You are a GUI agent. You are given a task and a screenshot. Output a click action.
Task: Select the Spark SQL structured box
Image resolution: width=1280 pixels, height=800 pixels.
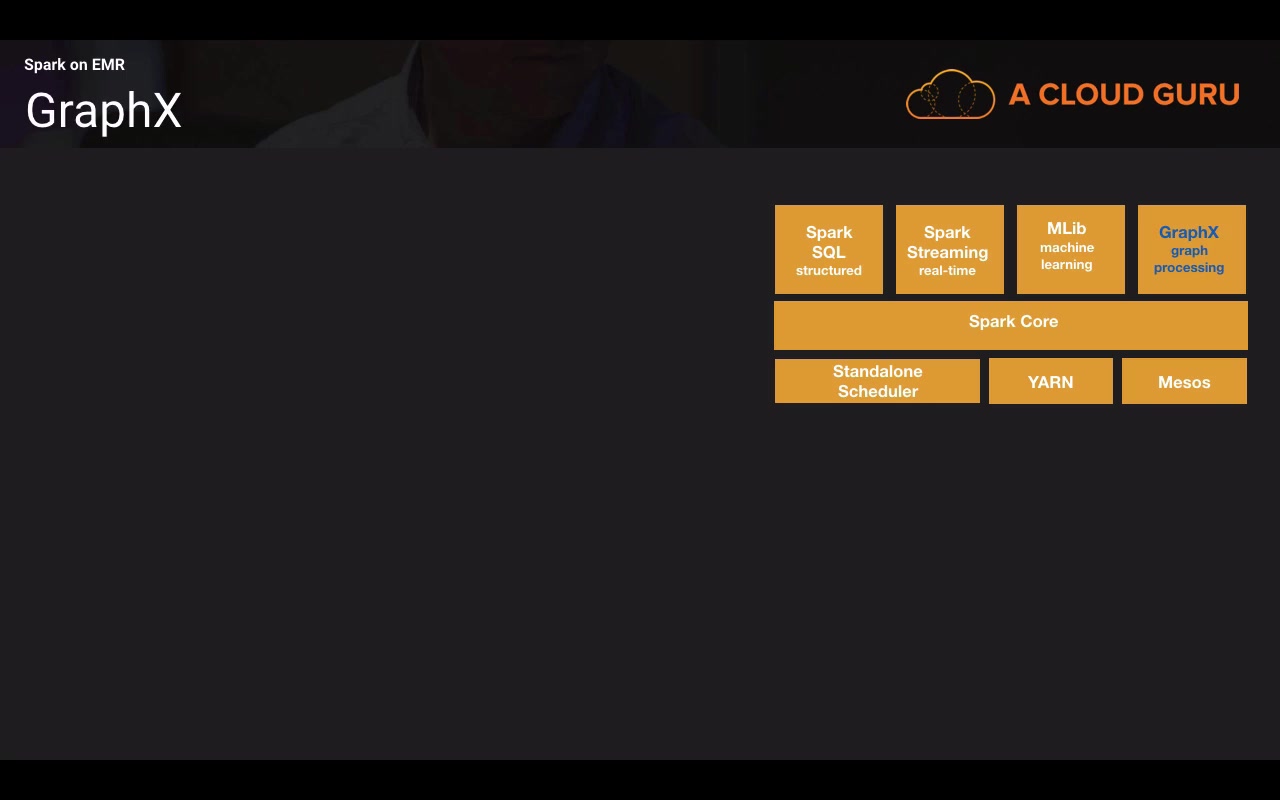click(829, 250)
